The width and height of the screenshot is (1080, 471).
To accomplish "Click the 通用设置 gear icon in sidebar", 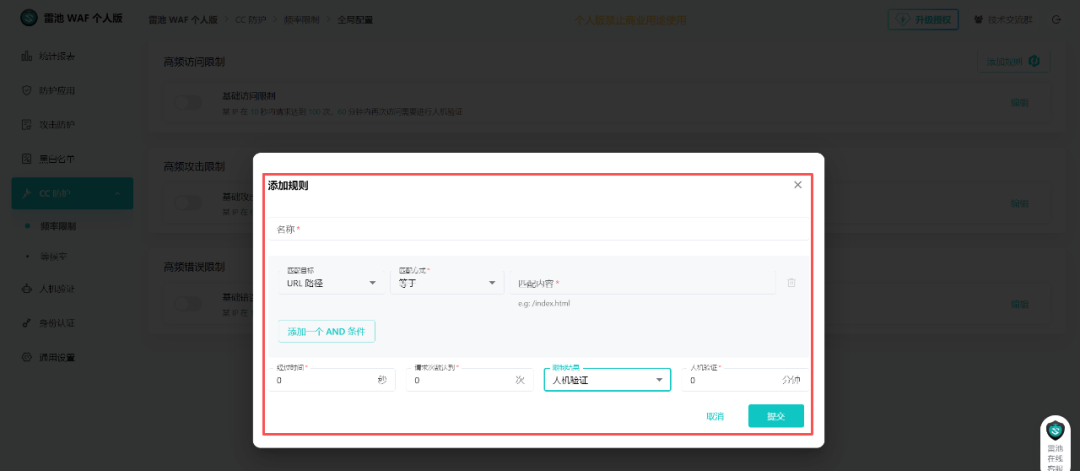I will click(27, 357).
